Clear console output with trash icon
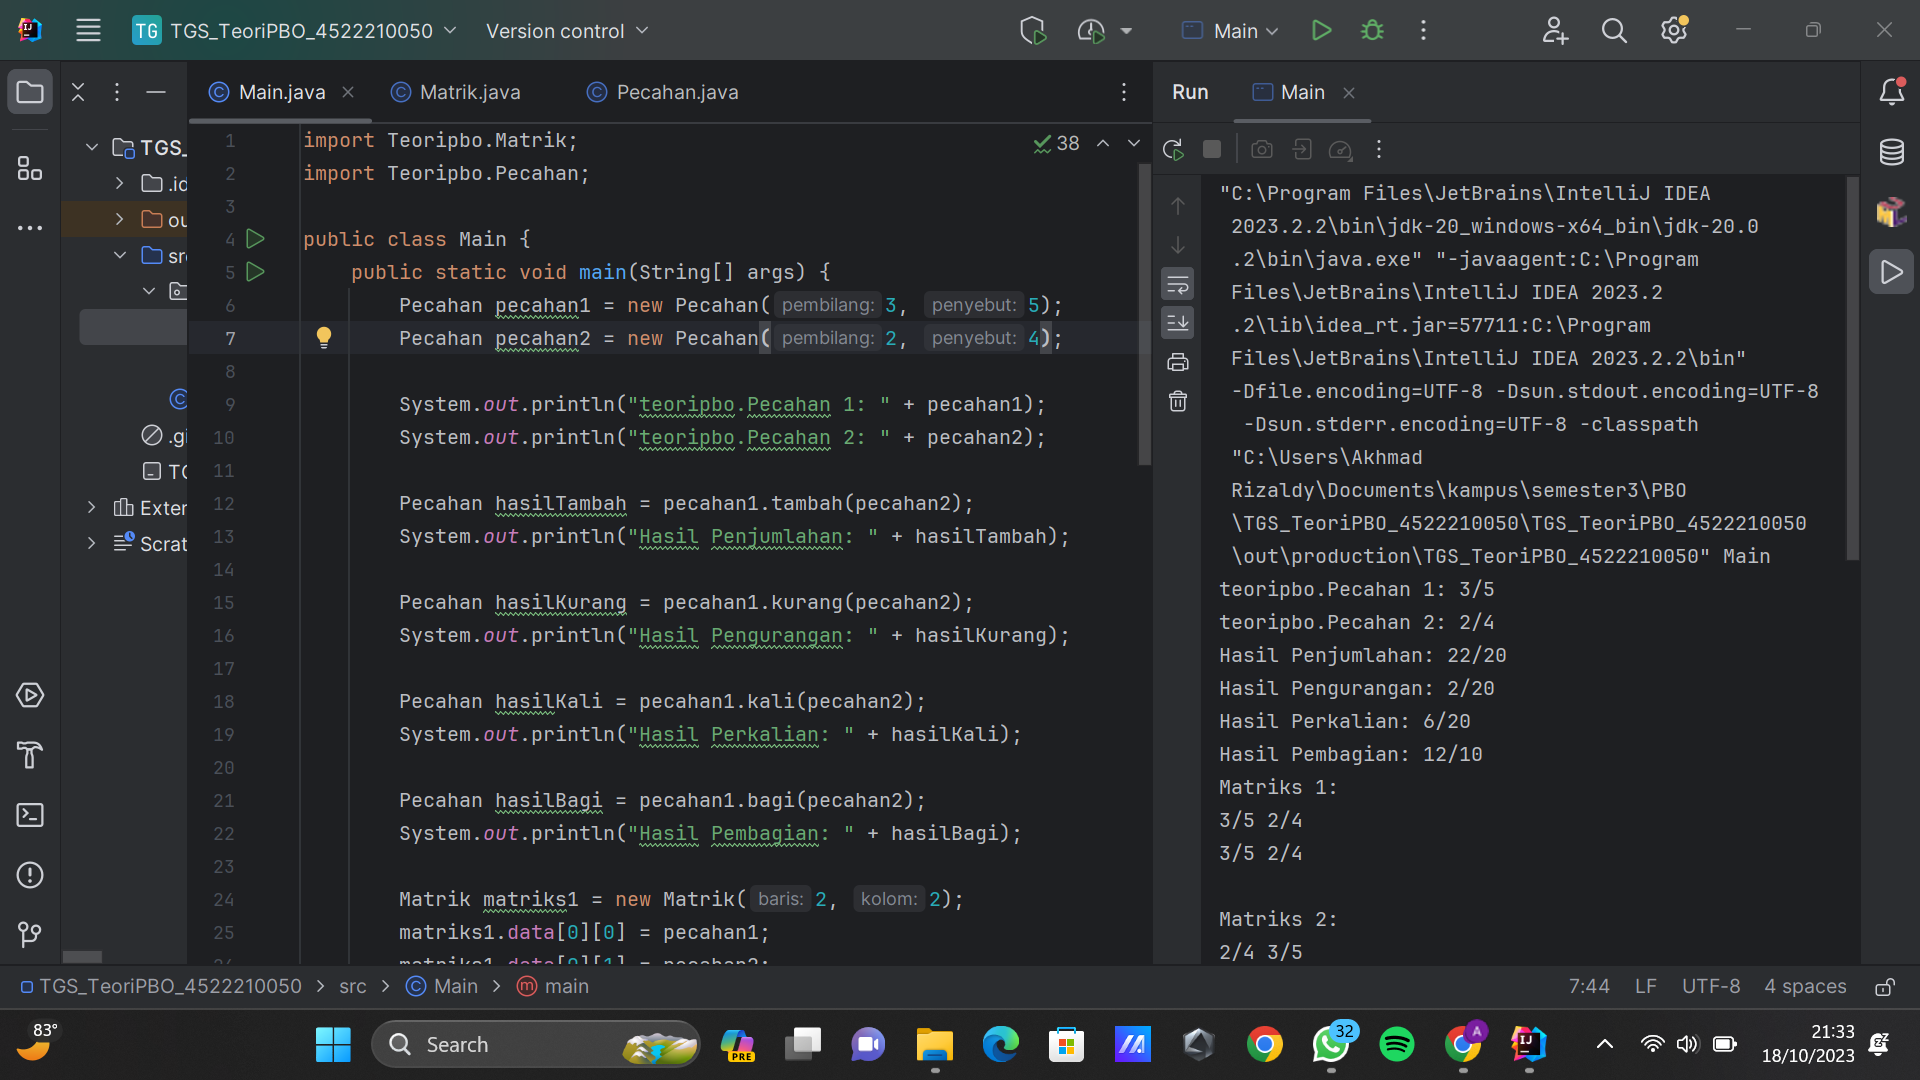 coord(1178,402)
